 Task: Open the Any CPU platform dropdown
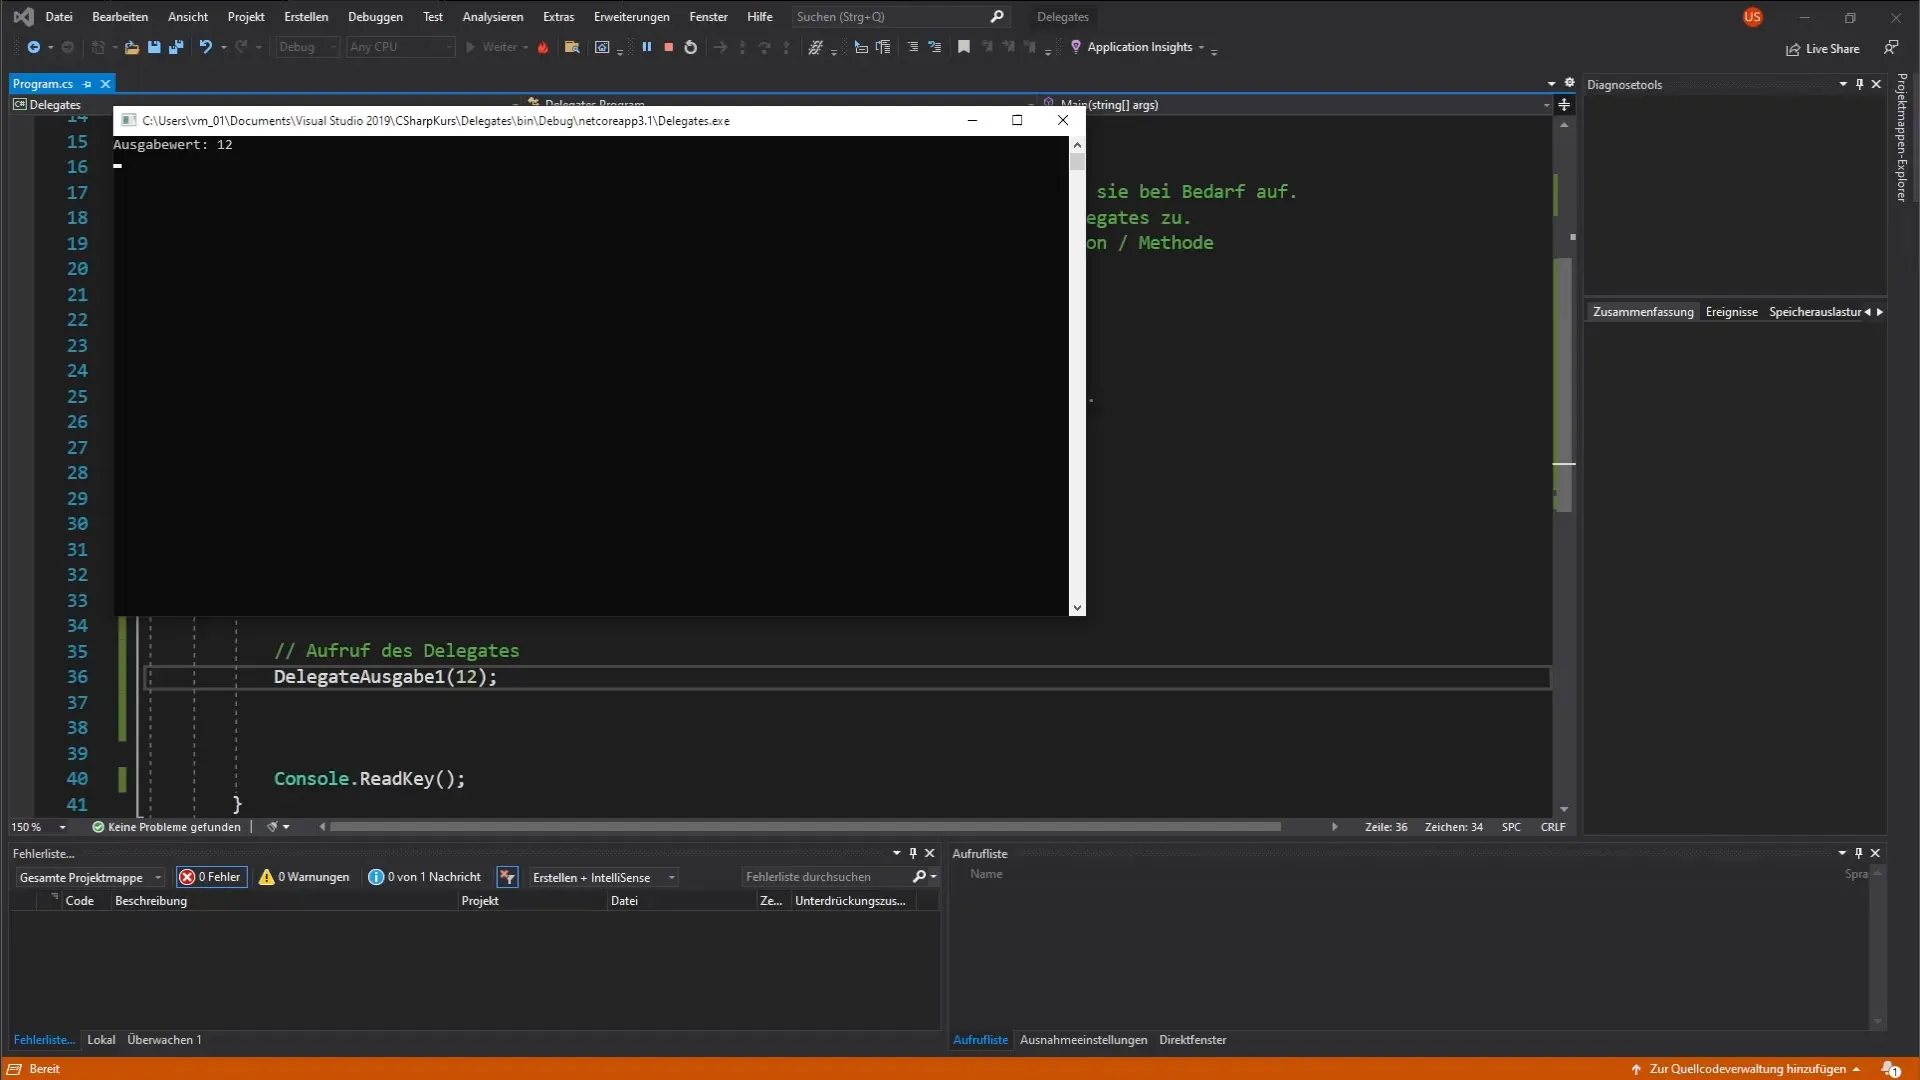tap(400, 47)
